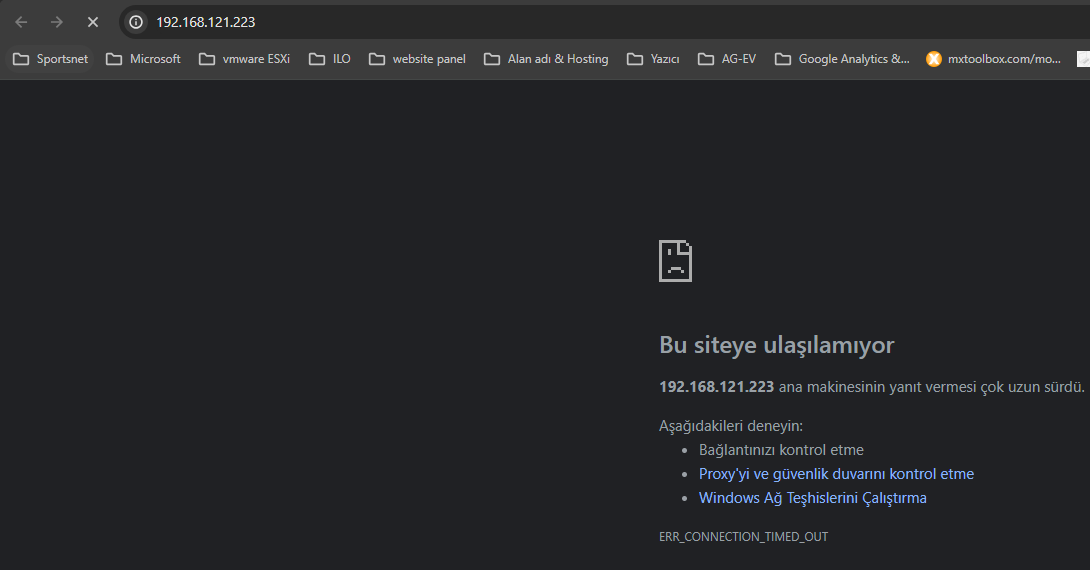Click the ERR_CONNECTION_TIMED_OUT error code

tap(743, 537)
